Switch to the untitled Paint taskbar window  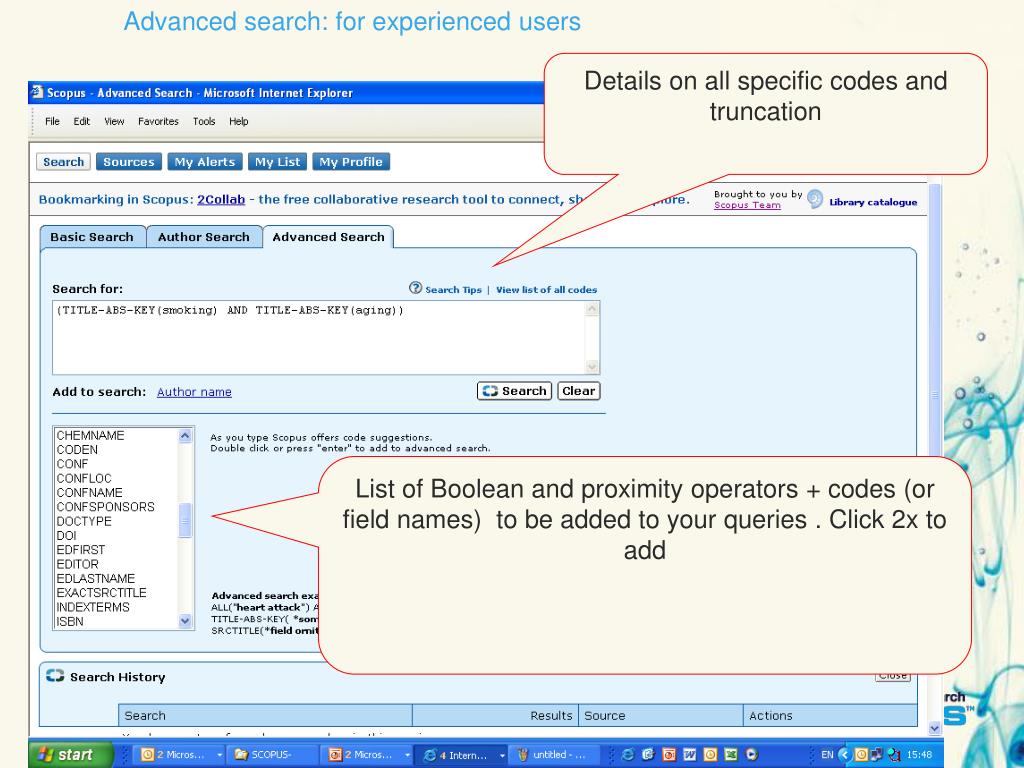pos(556,754)
